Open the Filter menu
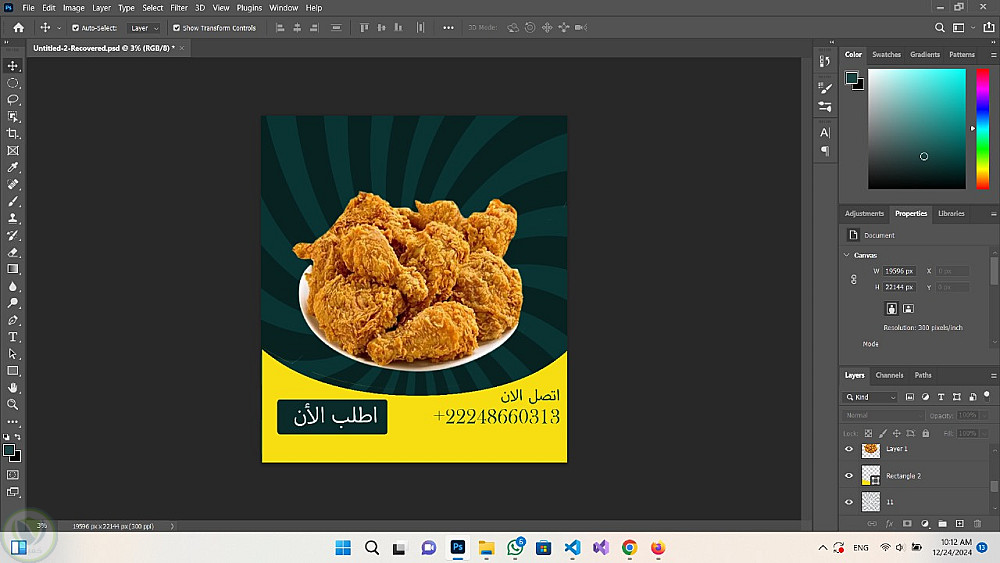The height and width of the screenshot is (563, 1000). tap(179, 8)
